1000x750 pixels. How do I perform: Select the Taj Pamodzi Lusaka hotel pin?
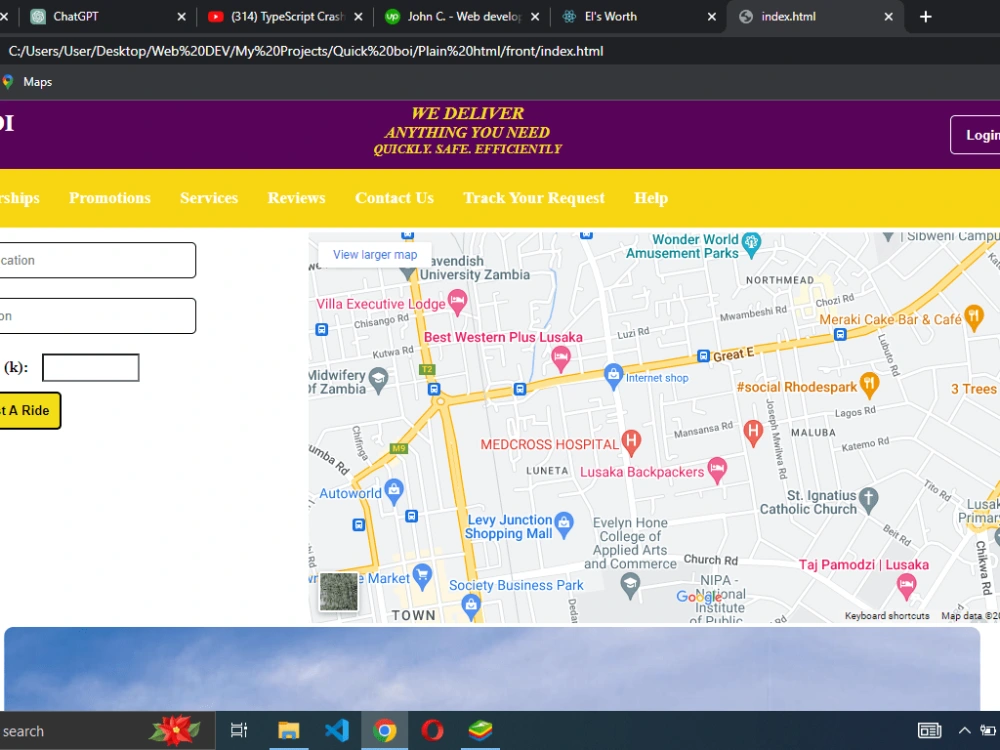[x=906, y=585]
